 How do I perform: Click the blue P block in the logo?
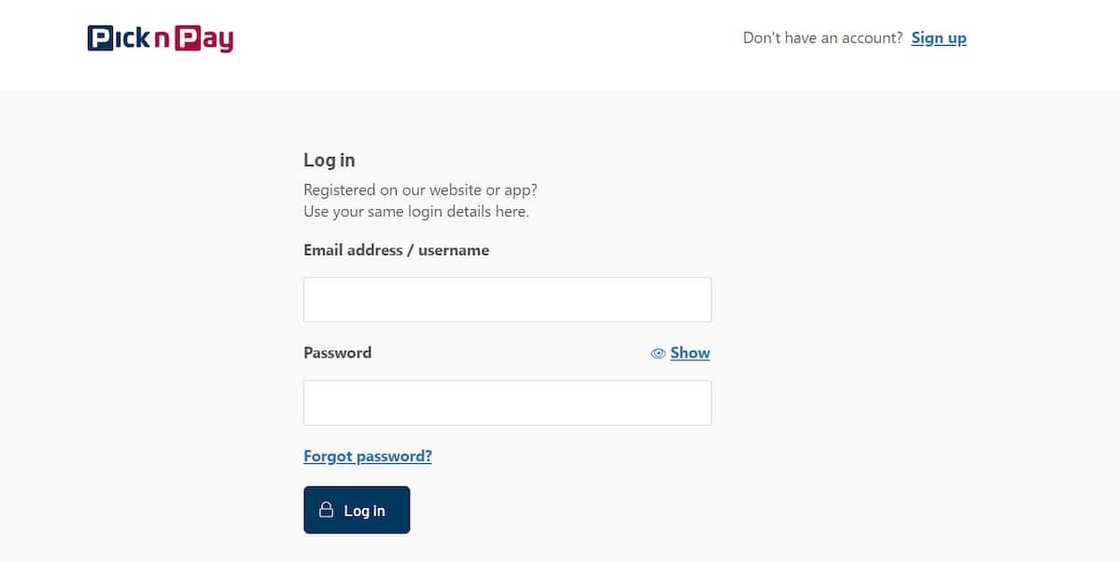click(x=100, y=38)
